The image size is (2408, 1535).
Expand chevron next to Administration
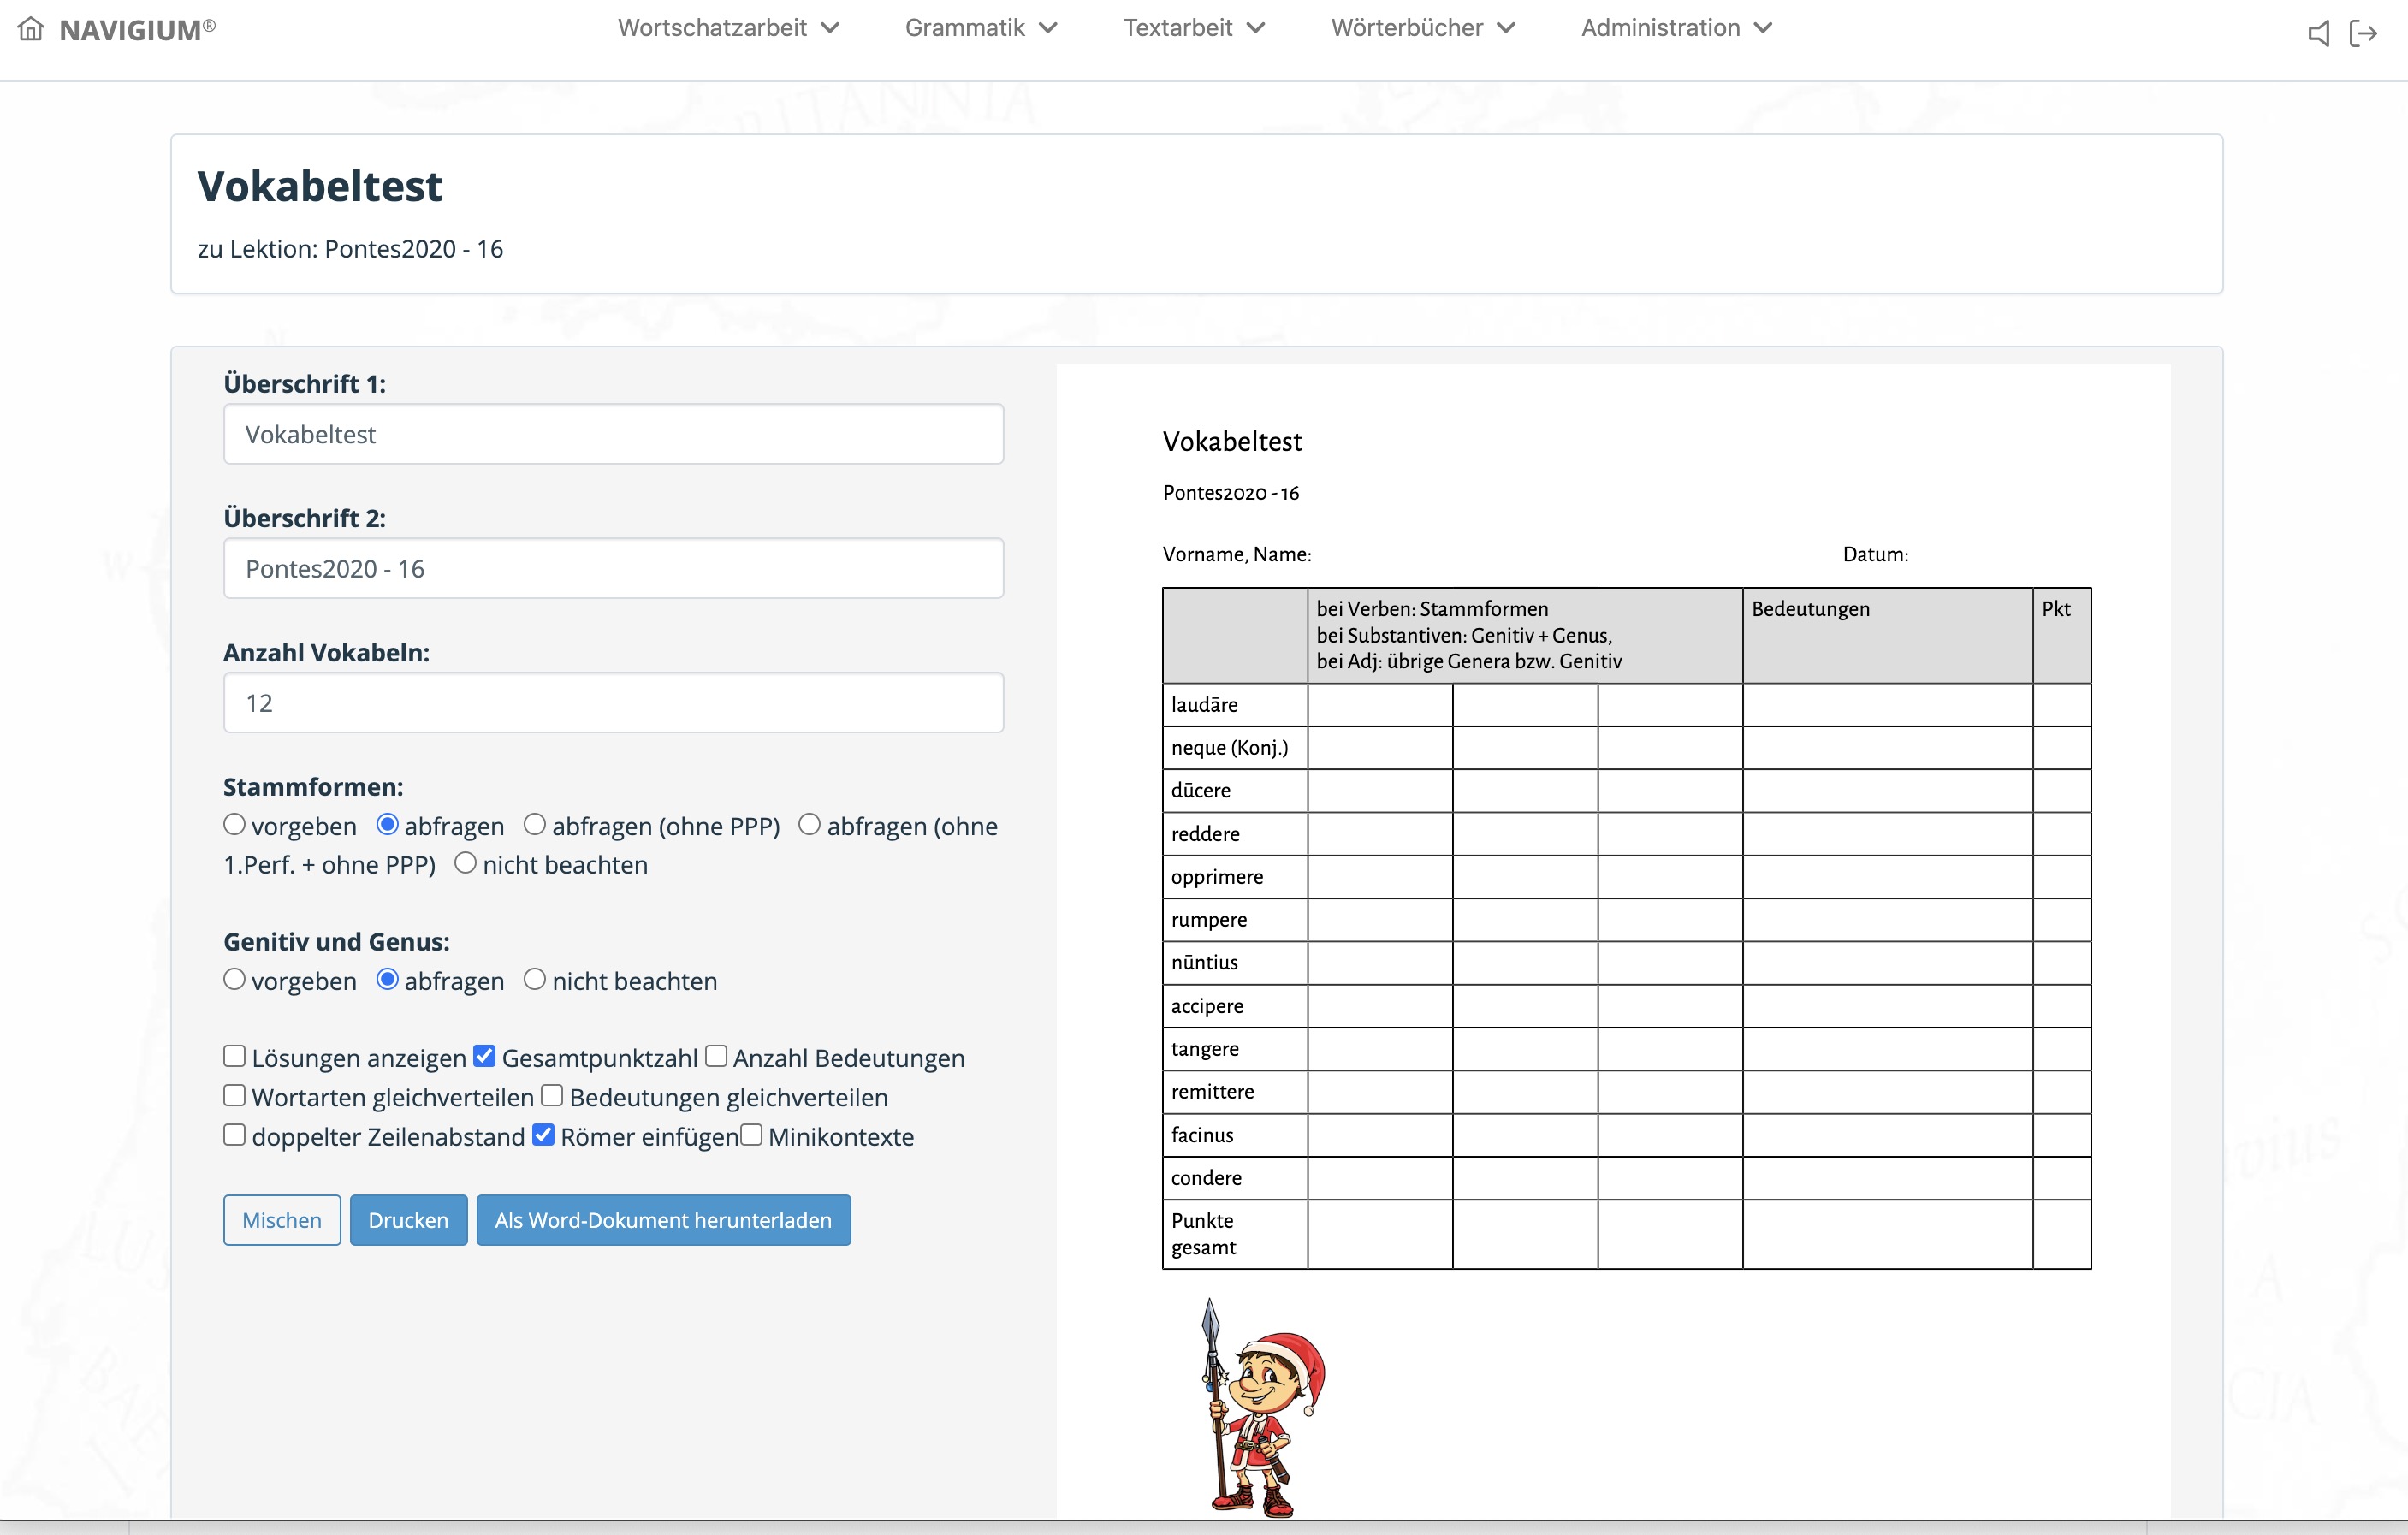point(1763,28)
